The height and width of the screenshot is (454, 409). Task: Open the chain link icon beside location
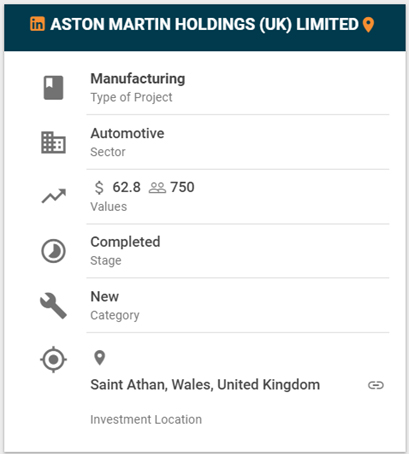click(376, 385)
